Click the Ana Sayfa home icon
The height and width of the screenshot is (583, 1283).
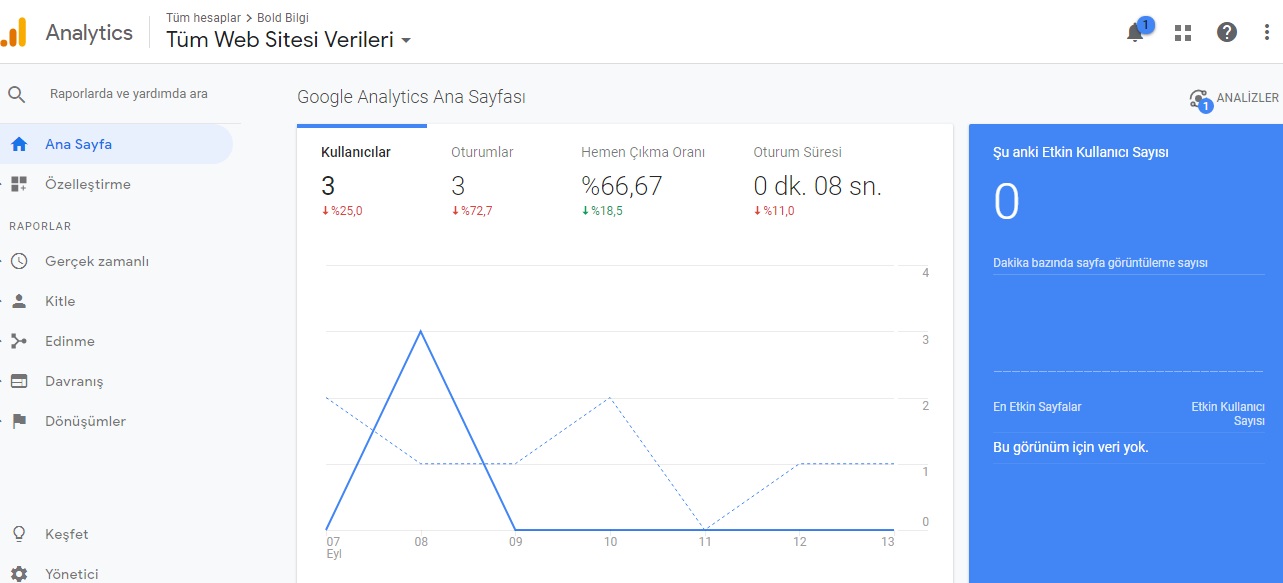[19, 144]
